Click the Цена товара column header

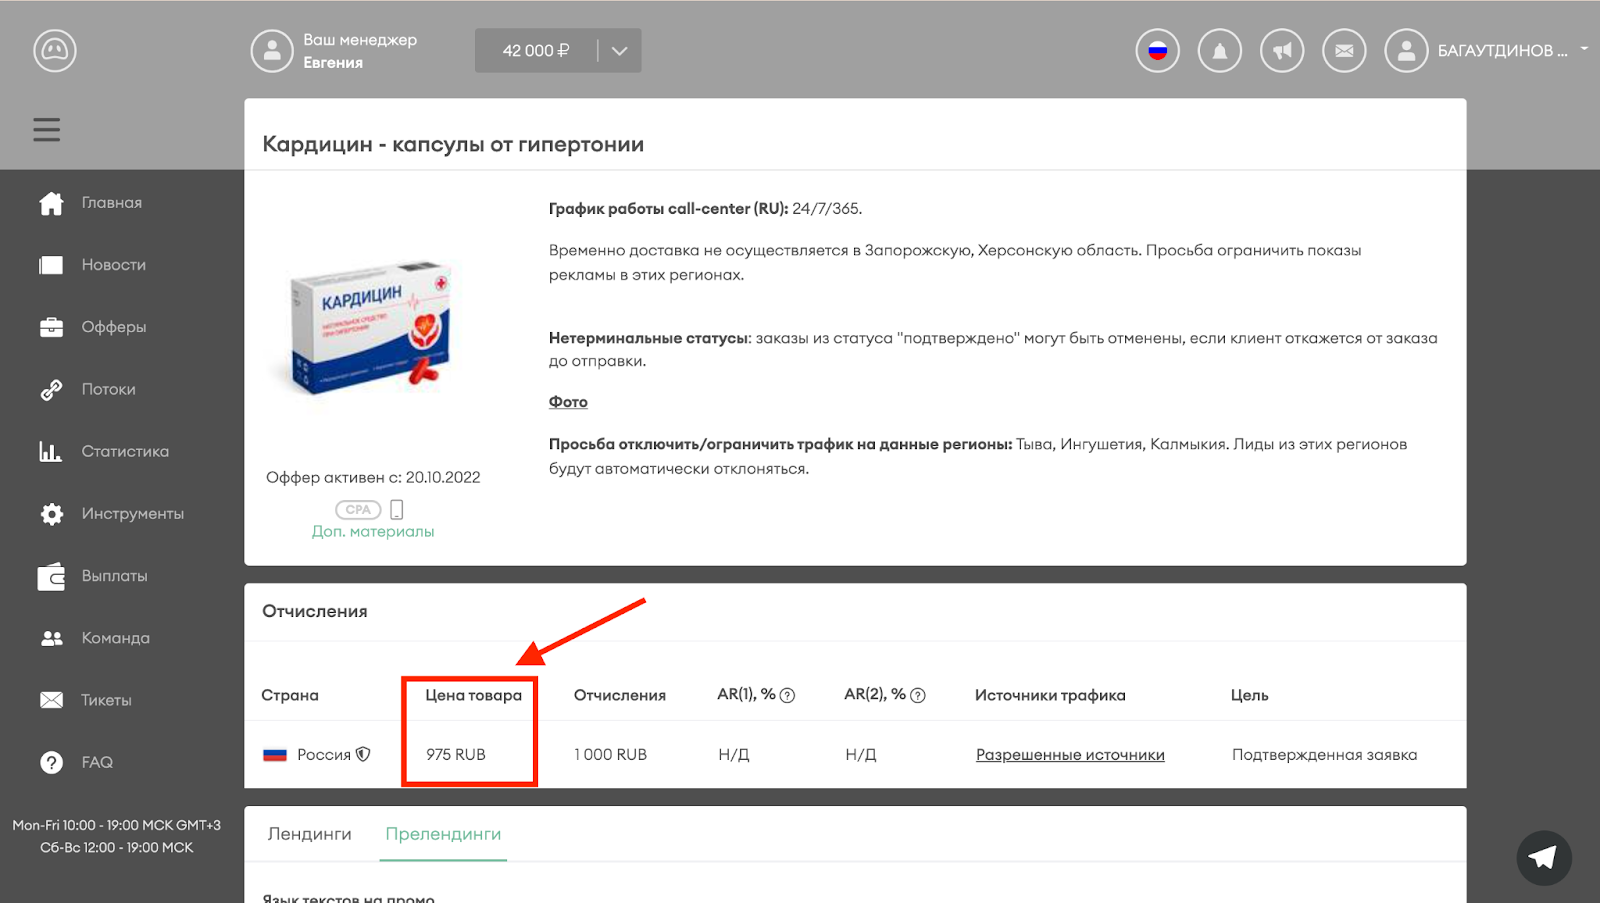pos(473,695)
